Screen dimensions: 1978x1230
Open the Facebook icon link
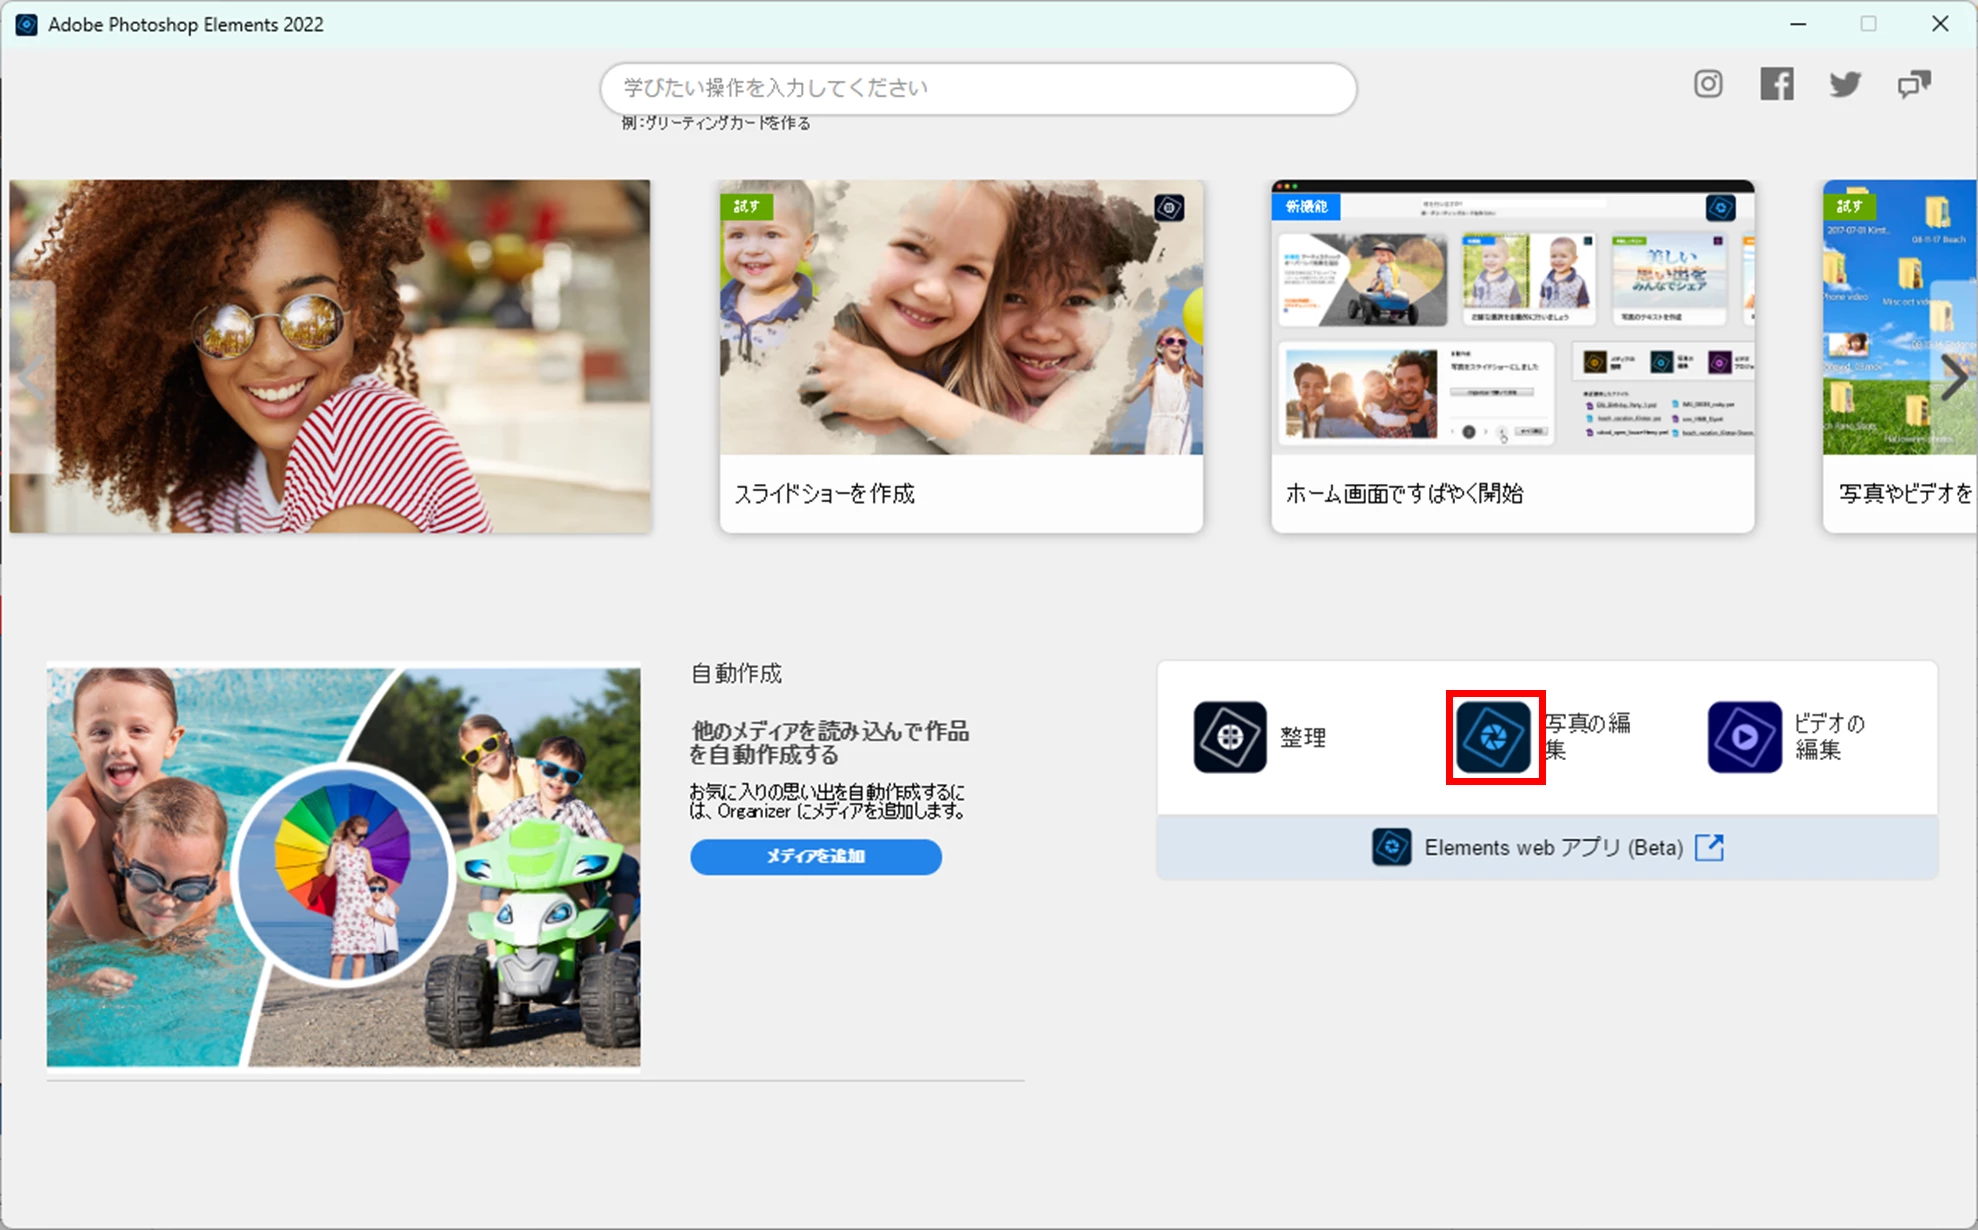pos(1777,84)
